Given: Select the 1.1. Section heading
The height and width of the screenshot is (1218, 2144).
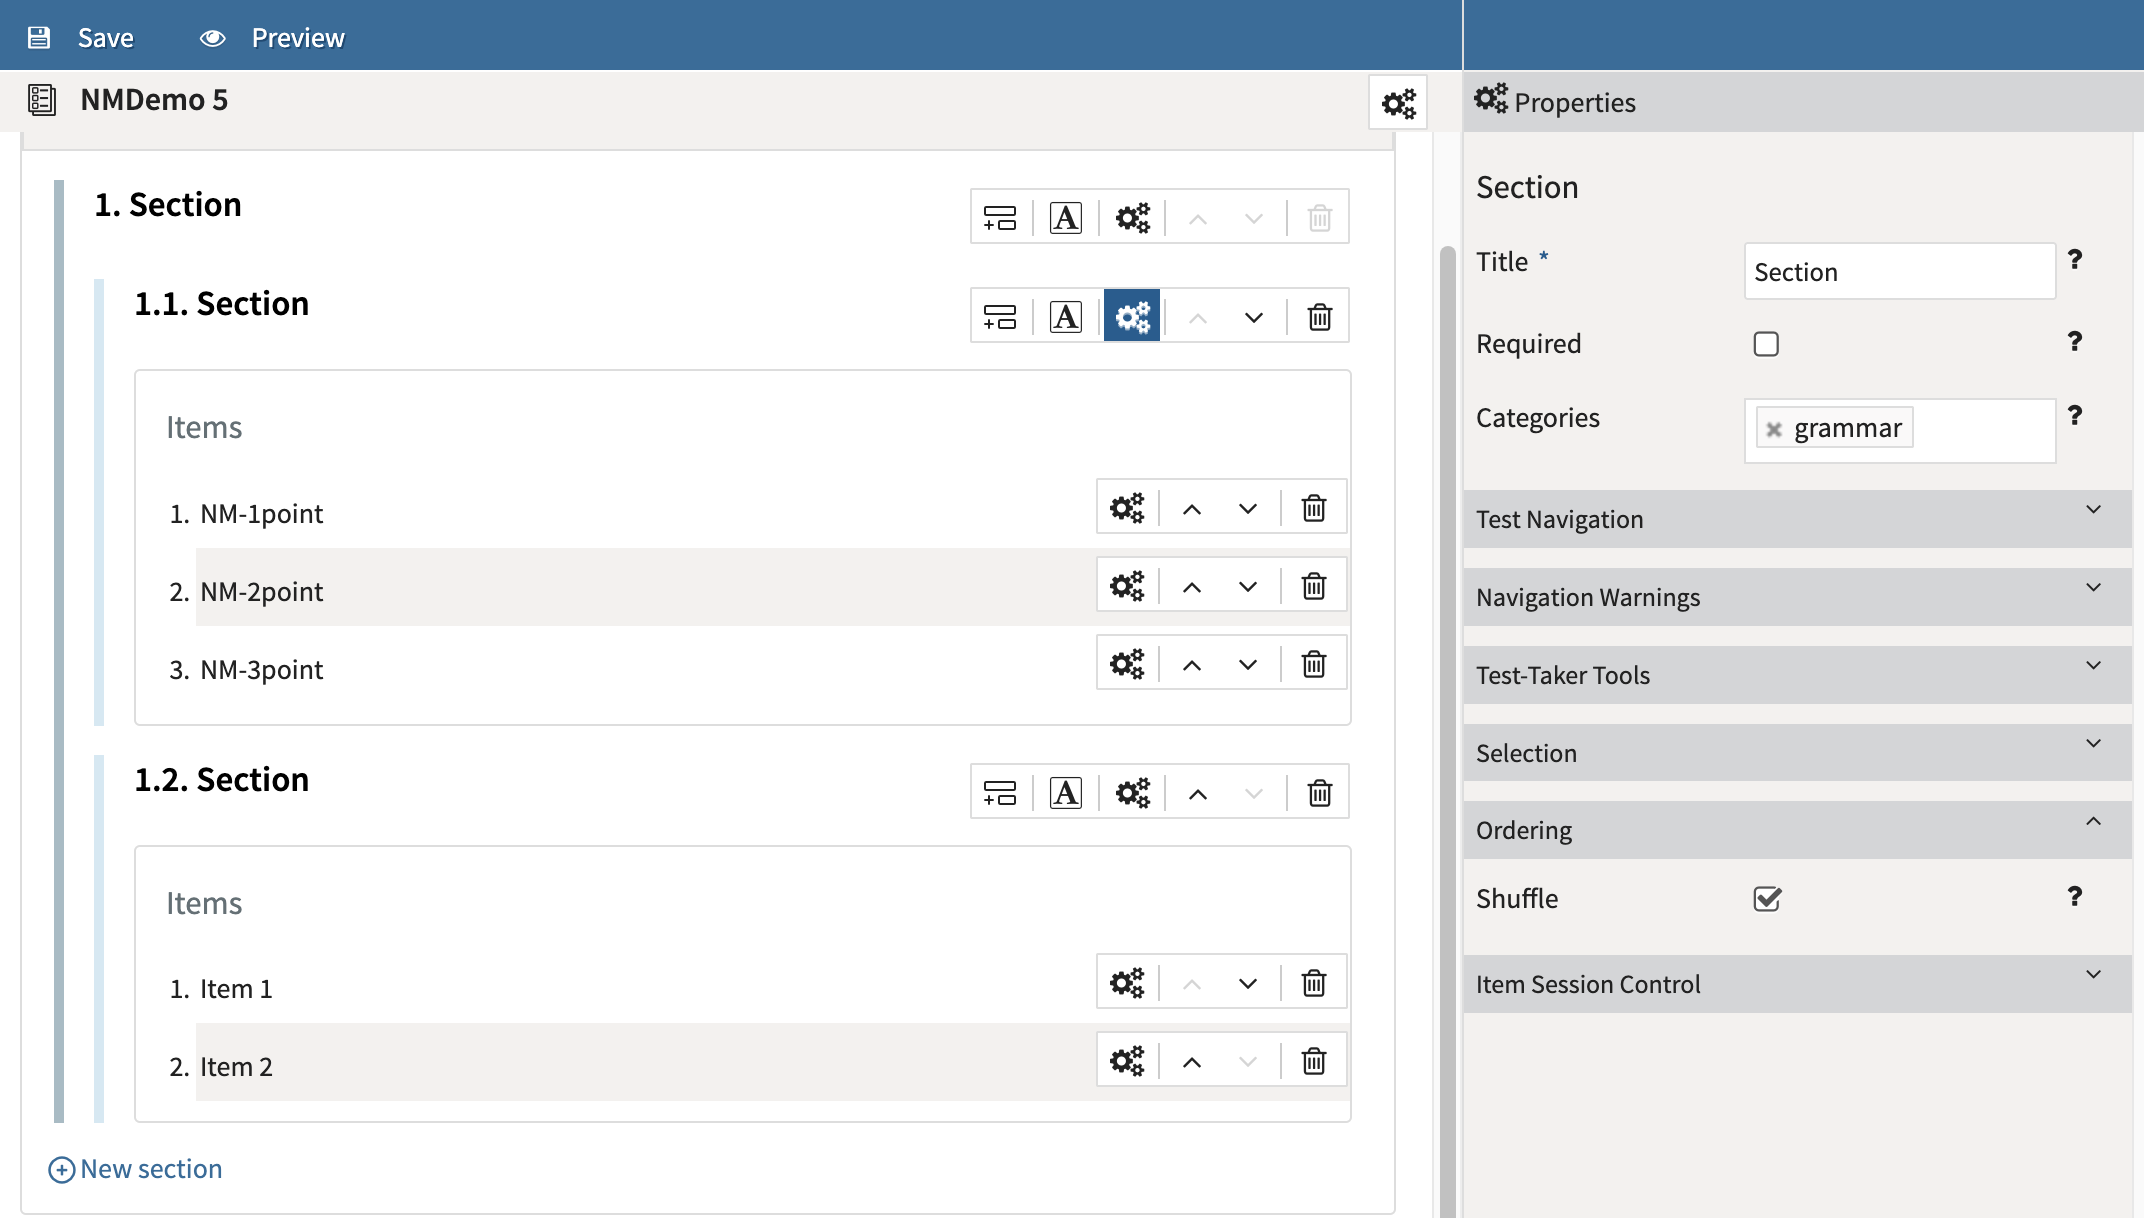Looking at the screenshot, I should click(x=222, y=304).
